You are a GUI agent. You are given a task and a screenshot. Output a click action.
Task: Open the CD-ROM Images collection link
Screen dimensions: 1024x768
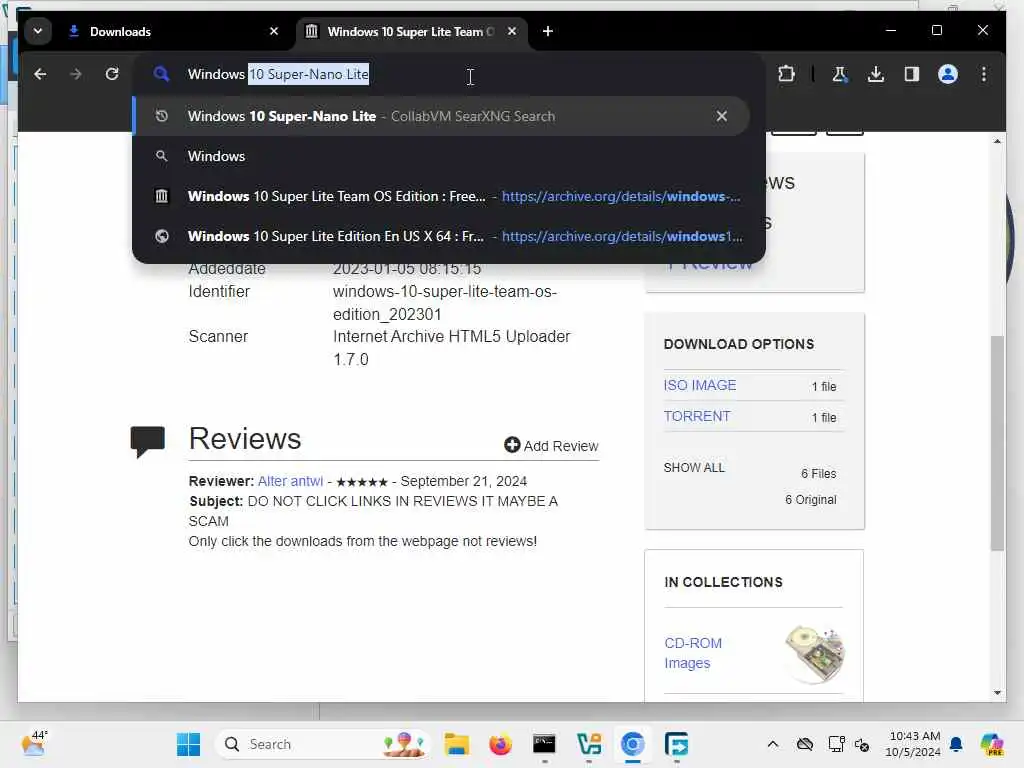point(693,653)
